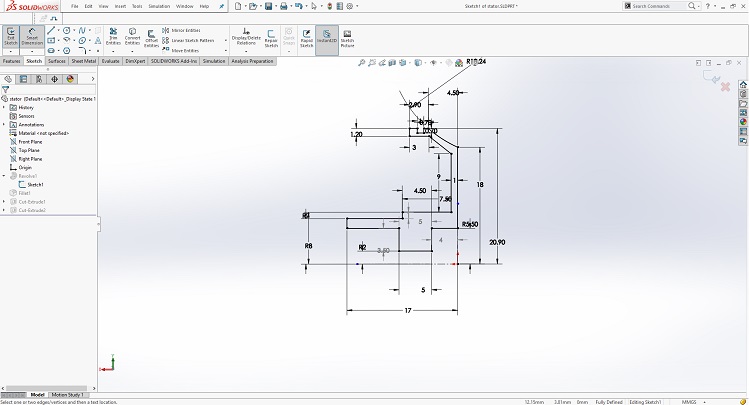Image resolution: width=750 pixels, height=405 pixels.
Task: Click the Sketch Picture tool
Action: tap(347, 38)
